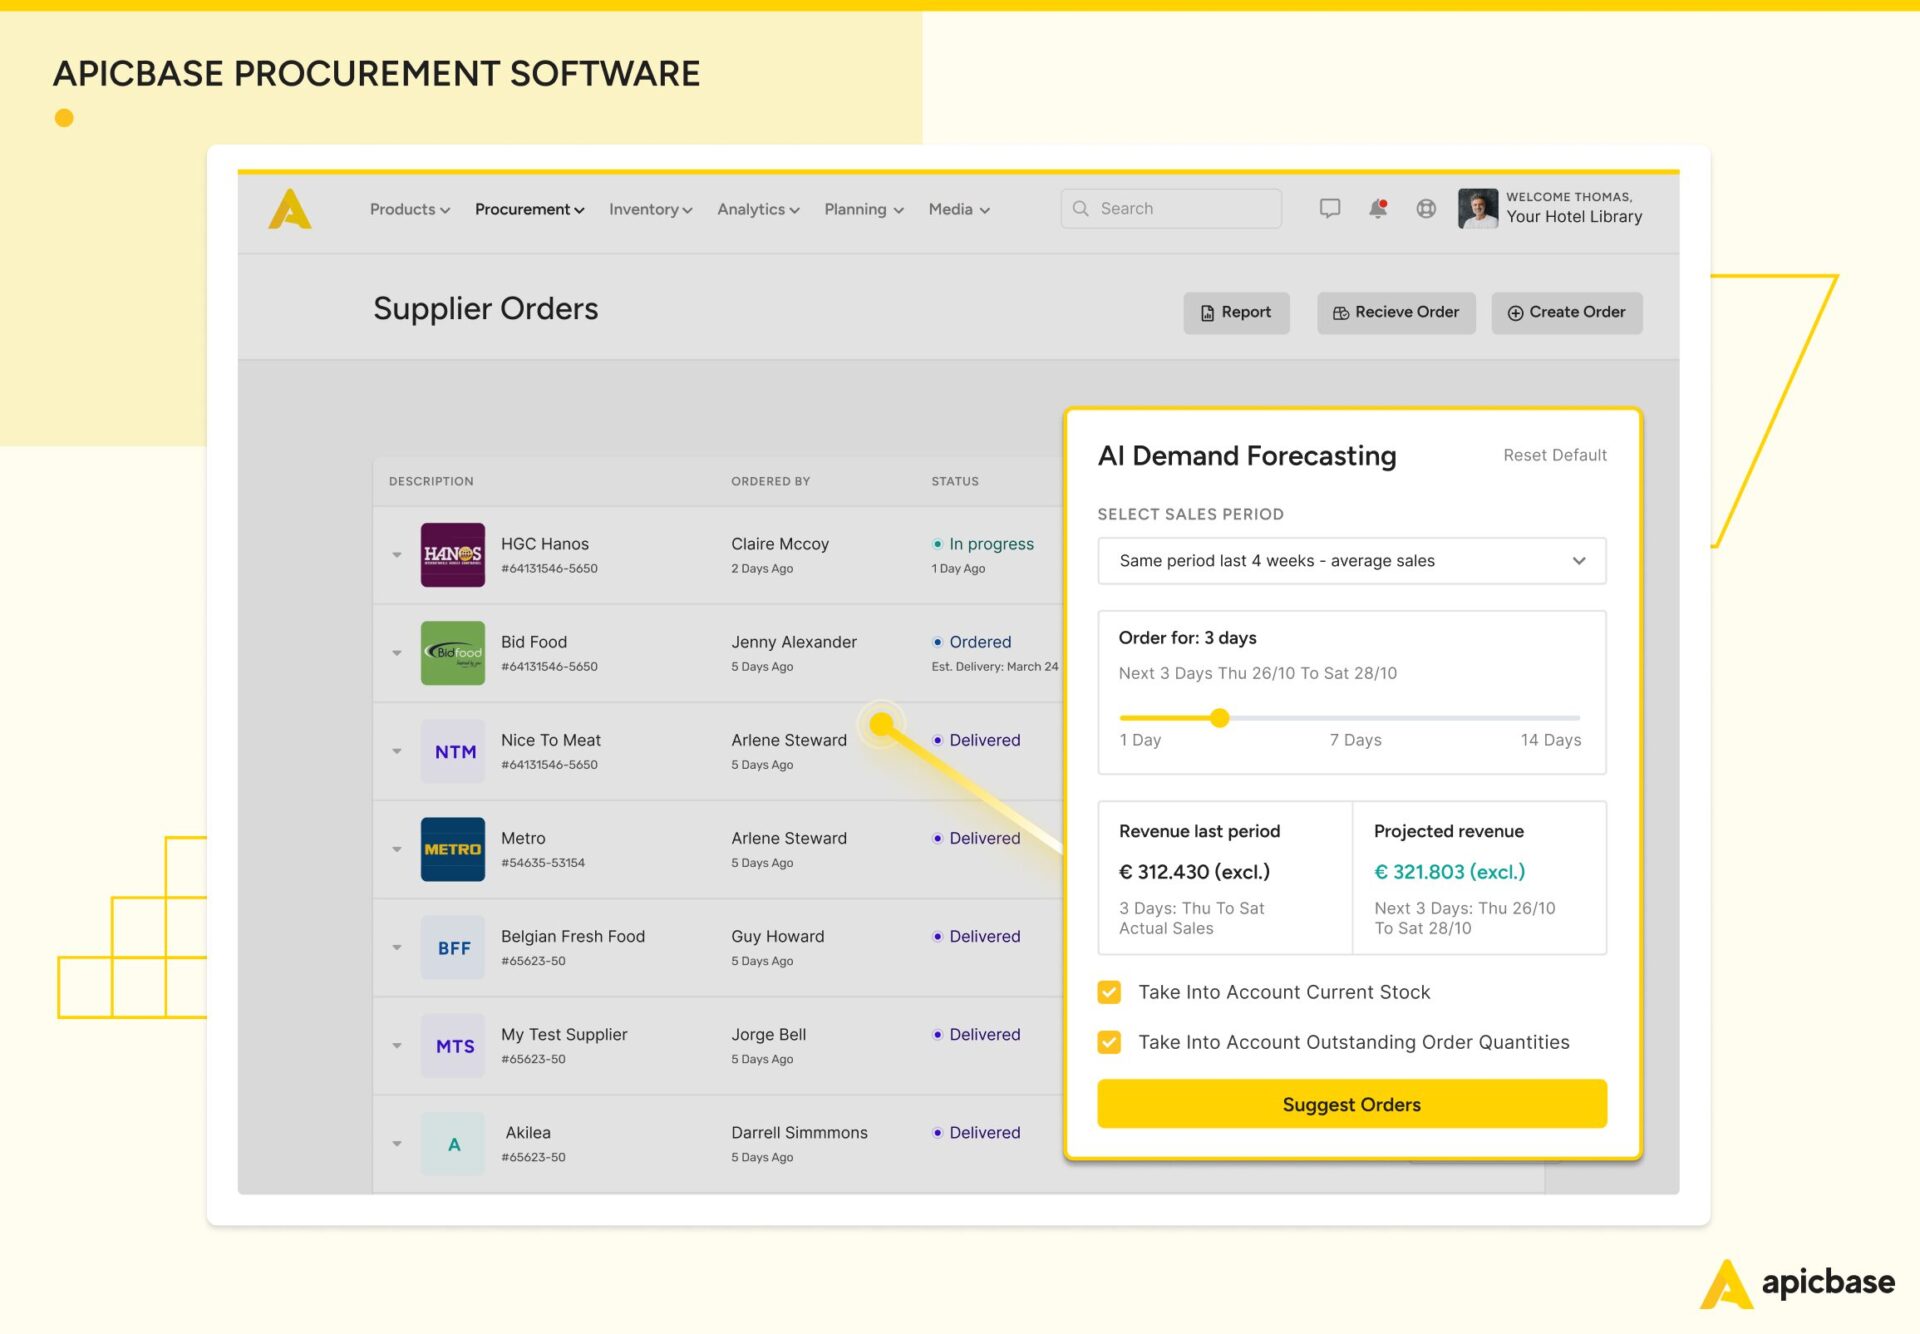Open the Planning menu
Image resolution: width=1920 pixels, height=1334 pixels.
(864, 209)
